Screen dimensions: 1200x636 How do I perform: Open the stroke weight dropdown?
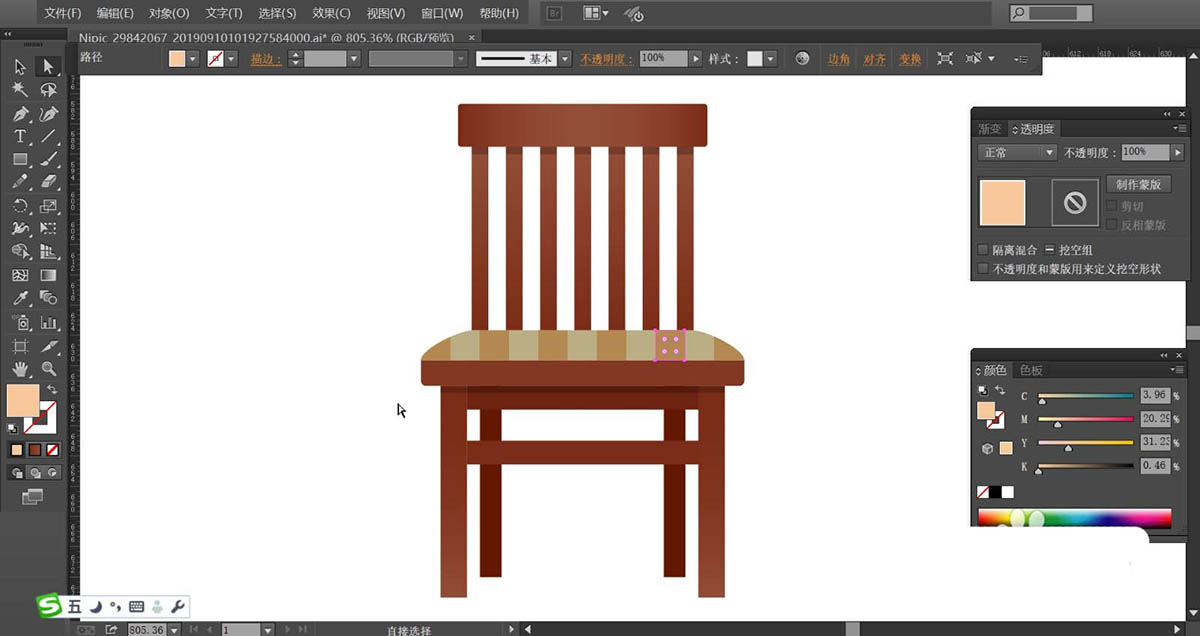tap(354, 59)
